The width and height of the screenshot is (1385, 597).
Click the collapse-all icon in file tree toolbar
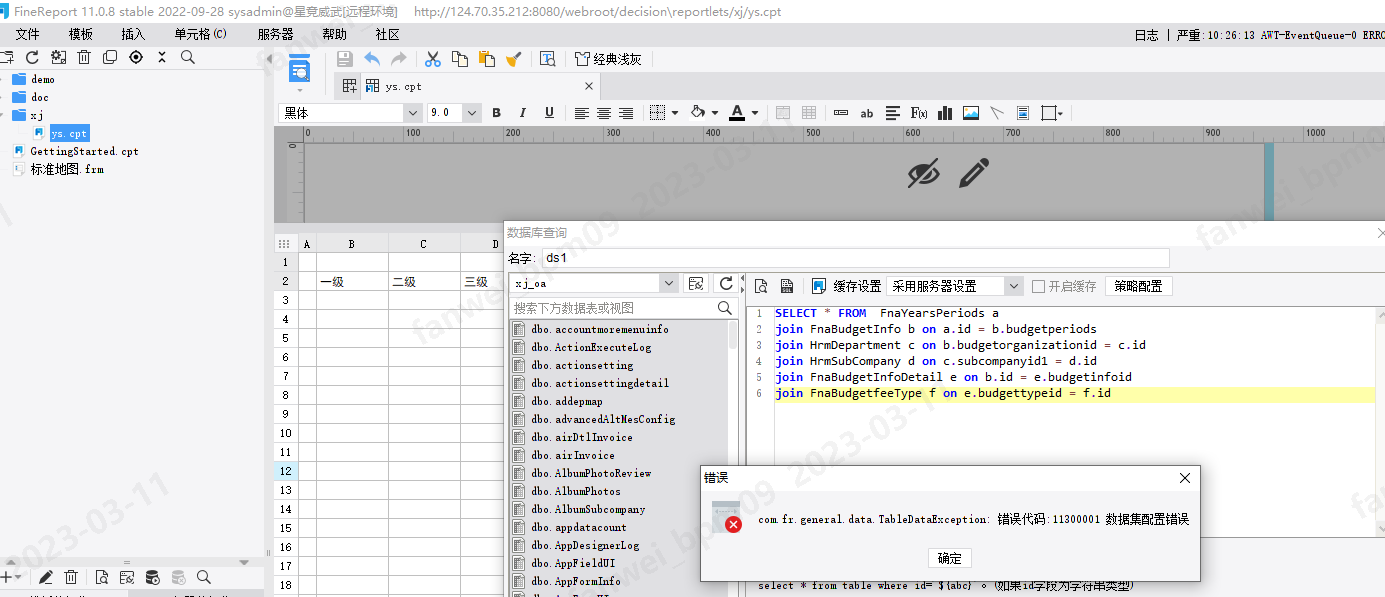pyautogui.click(x=162, y=58)
